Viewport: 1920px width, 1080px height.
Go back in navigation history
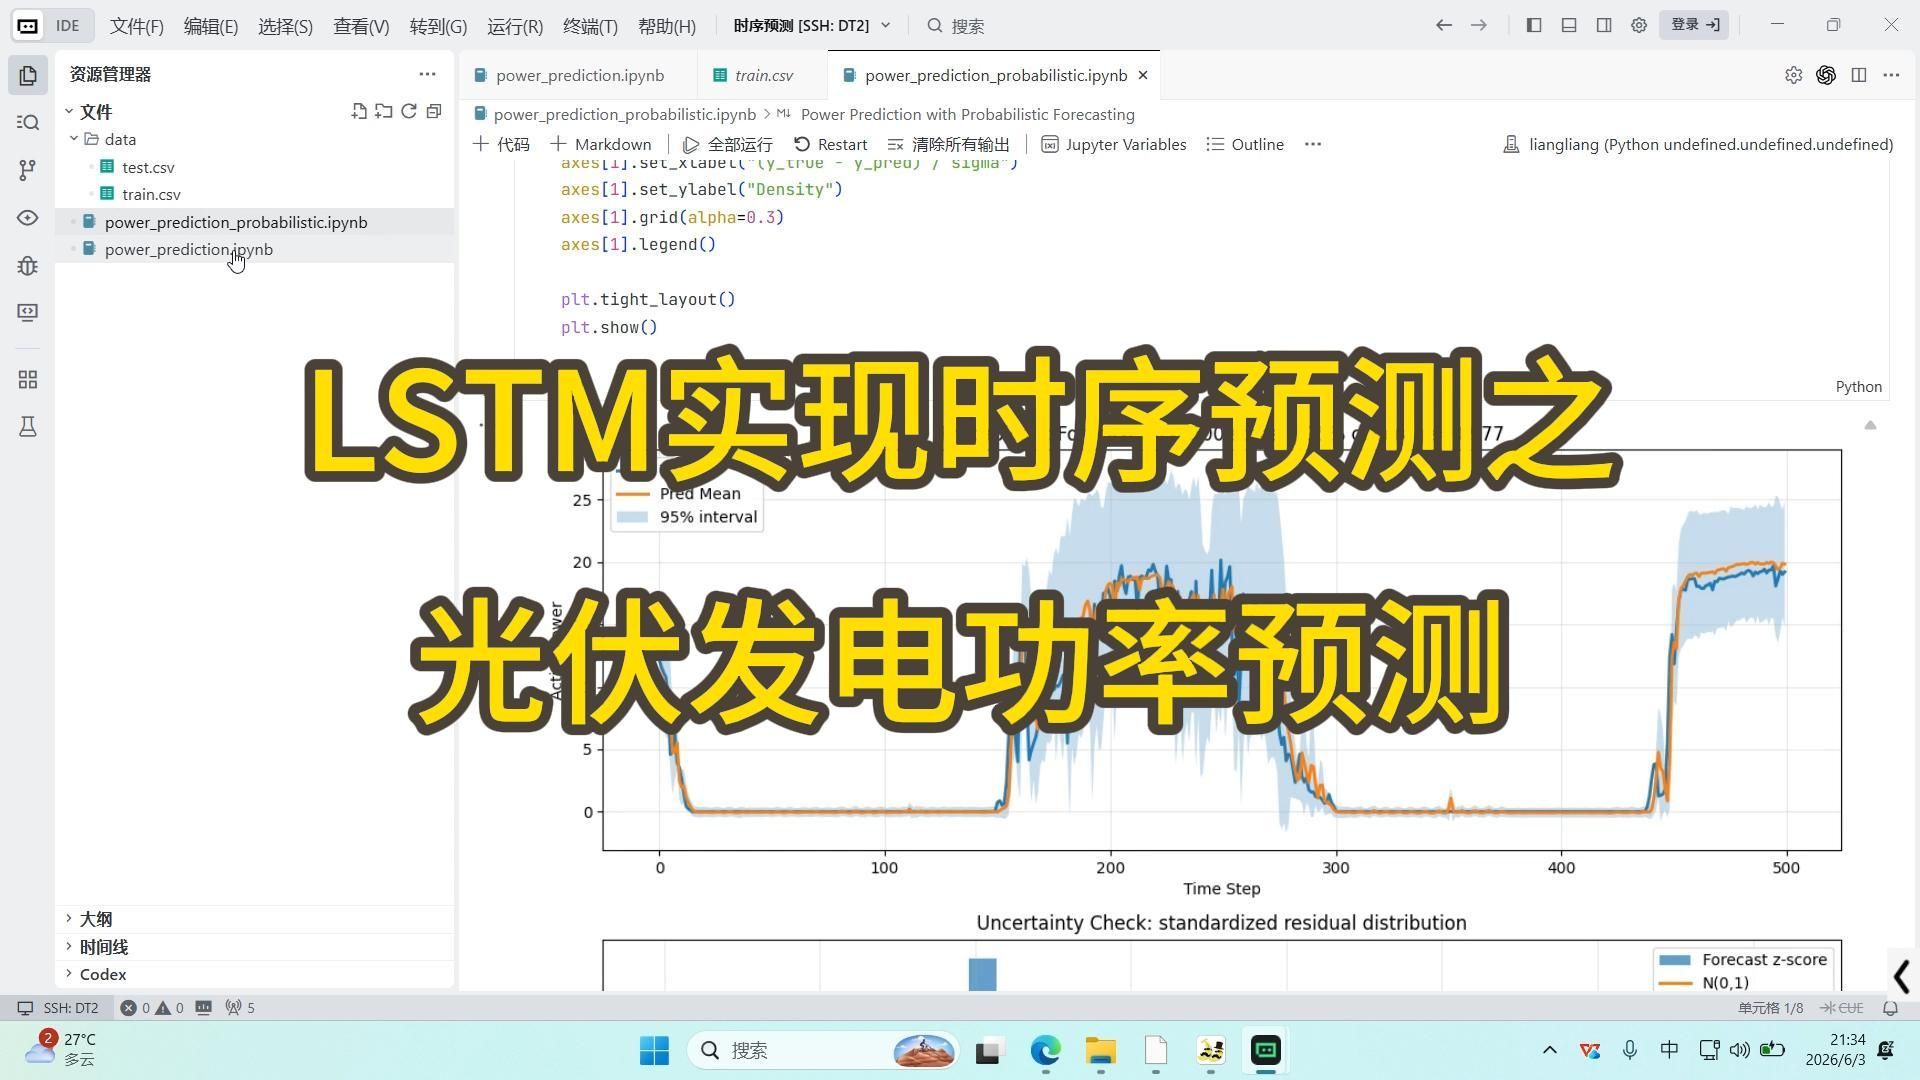1444,25
